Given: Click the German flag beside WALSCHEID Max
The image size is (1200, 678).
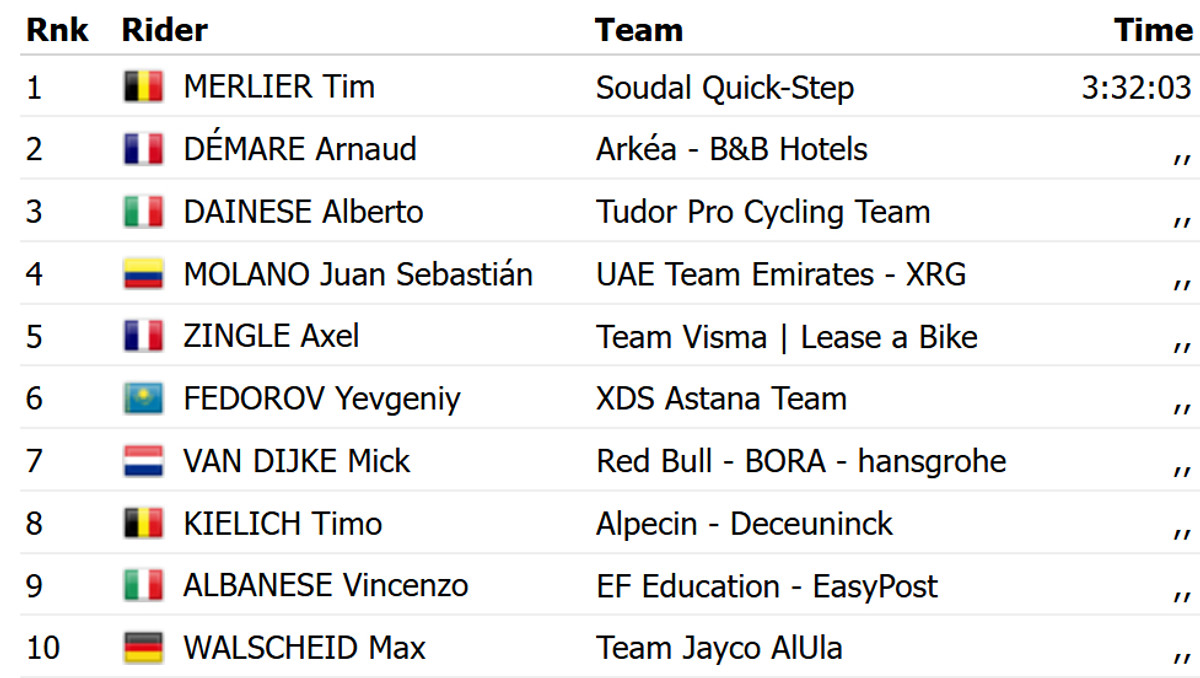Looking at the screenshot, I should [x=143, y=648].
